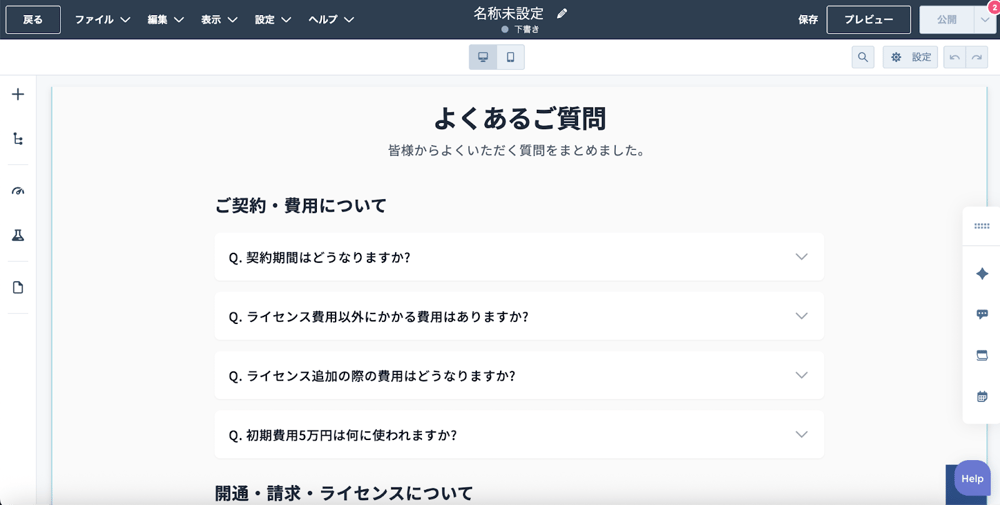Open the ヘルプ menu

point(331,20)
